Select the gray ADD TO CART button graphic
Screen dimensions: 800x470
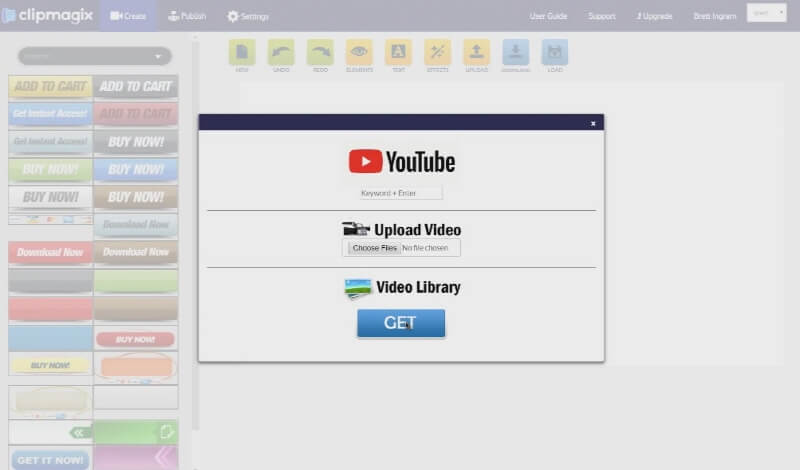pos(136,86)
